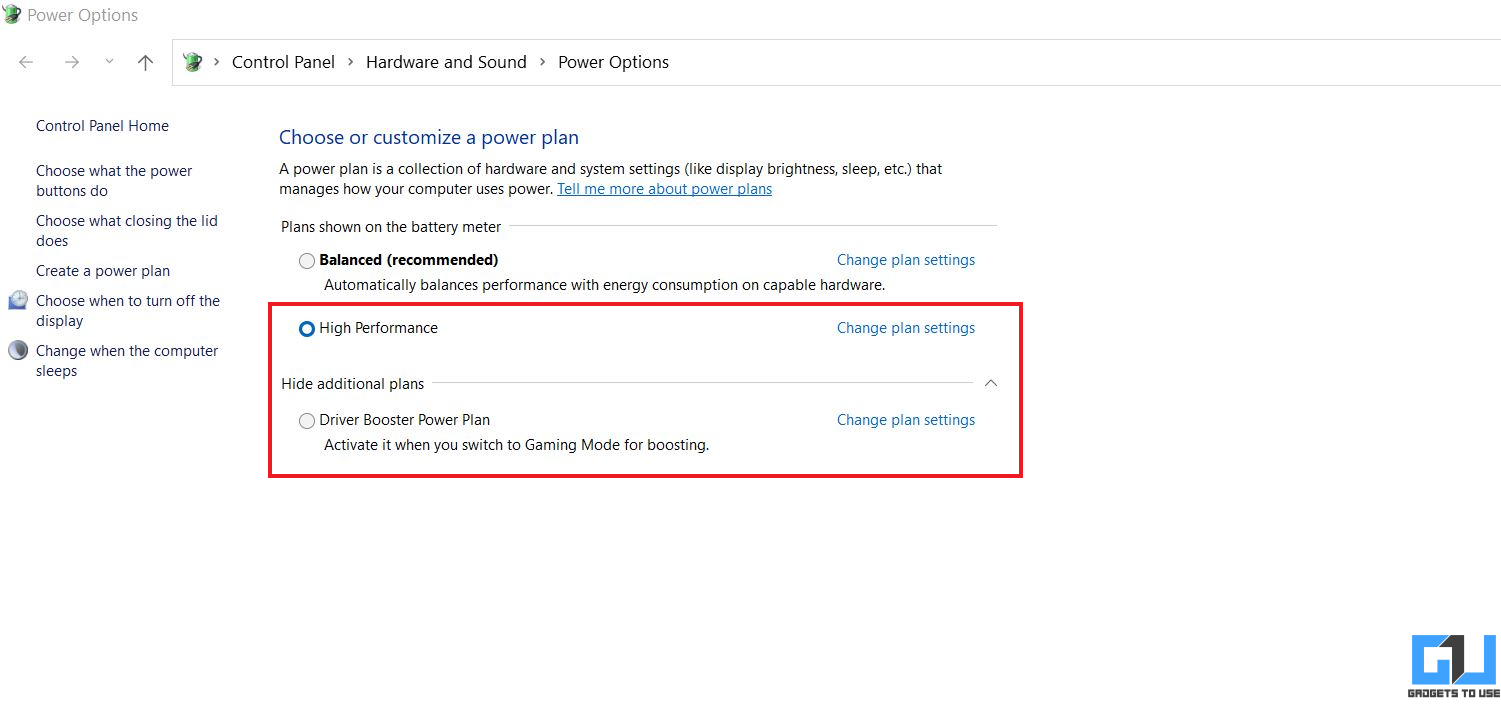This screenshot has width=1501, height=717.
Task: Click the address bar Power Options icon
Action: [x=193, y=62]
